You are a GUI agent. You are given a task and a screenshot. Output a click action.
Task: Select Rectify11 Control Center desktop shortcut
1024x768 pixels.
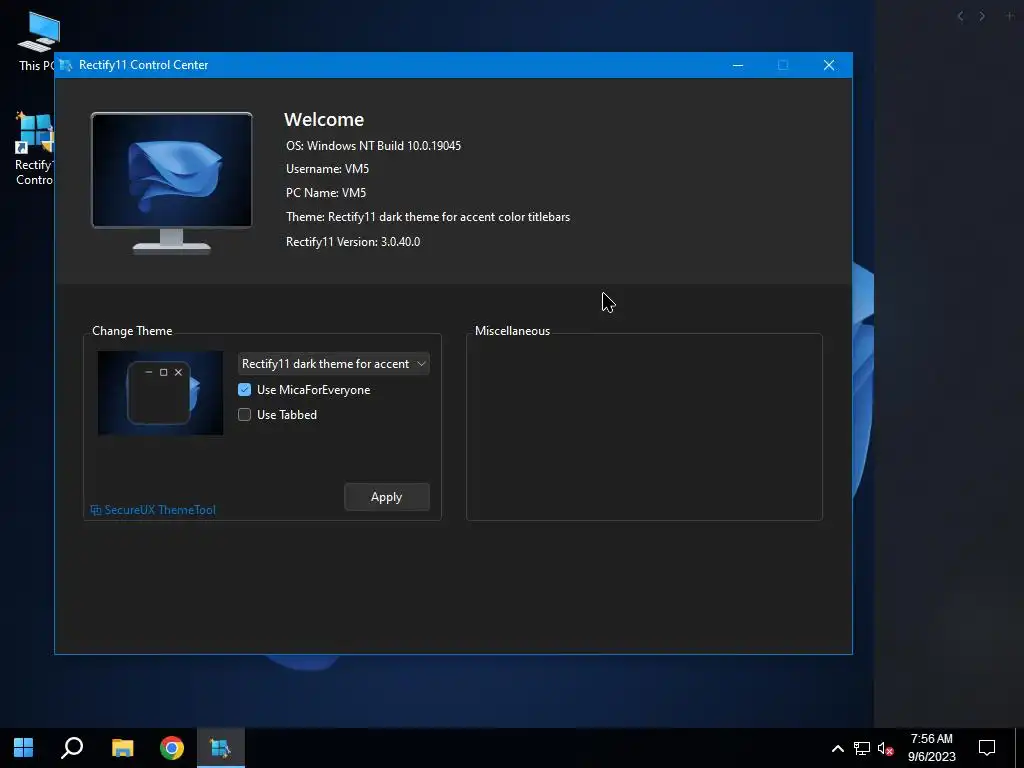(x=34, y=149)
